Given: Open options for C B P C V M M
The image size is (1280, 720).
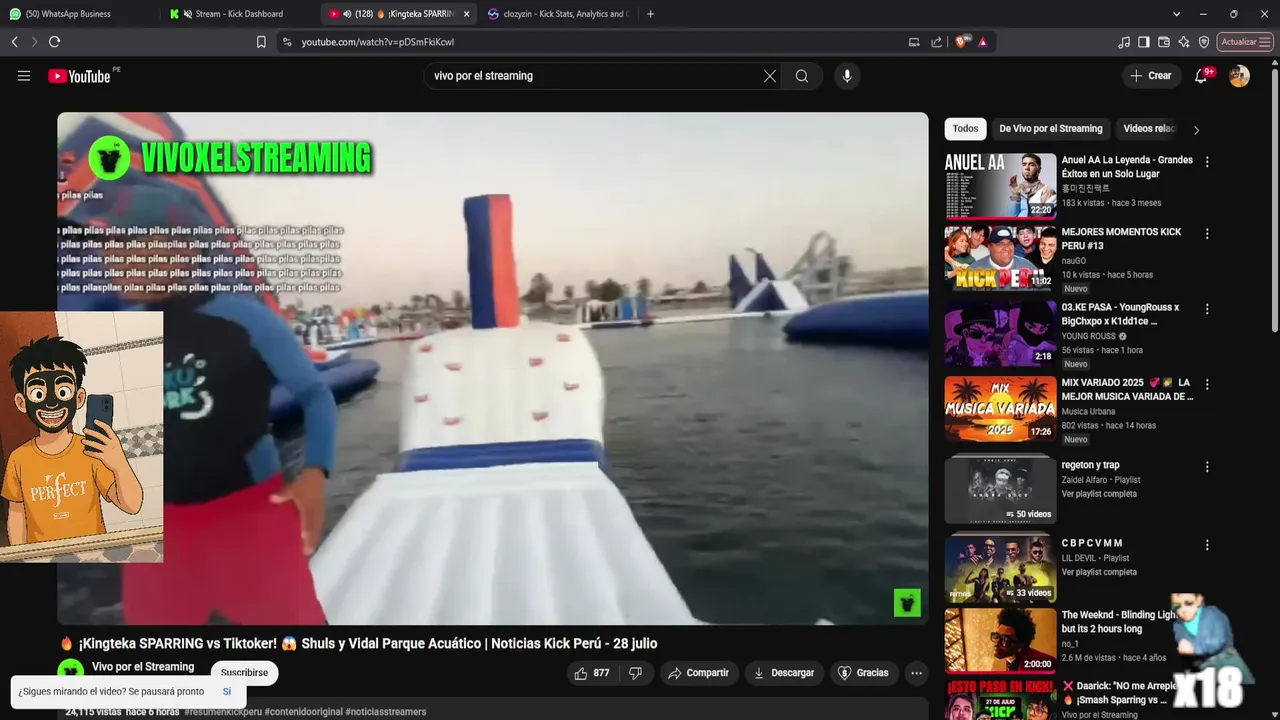Looking at the screenshot, I should pos(1207,545).
